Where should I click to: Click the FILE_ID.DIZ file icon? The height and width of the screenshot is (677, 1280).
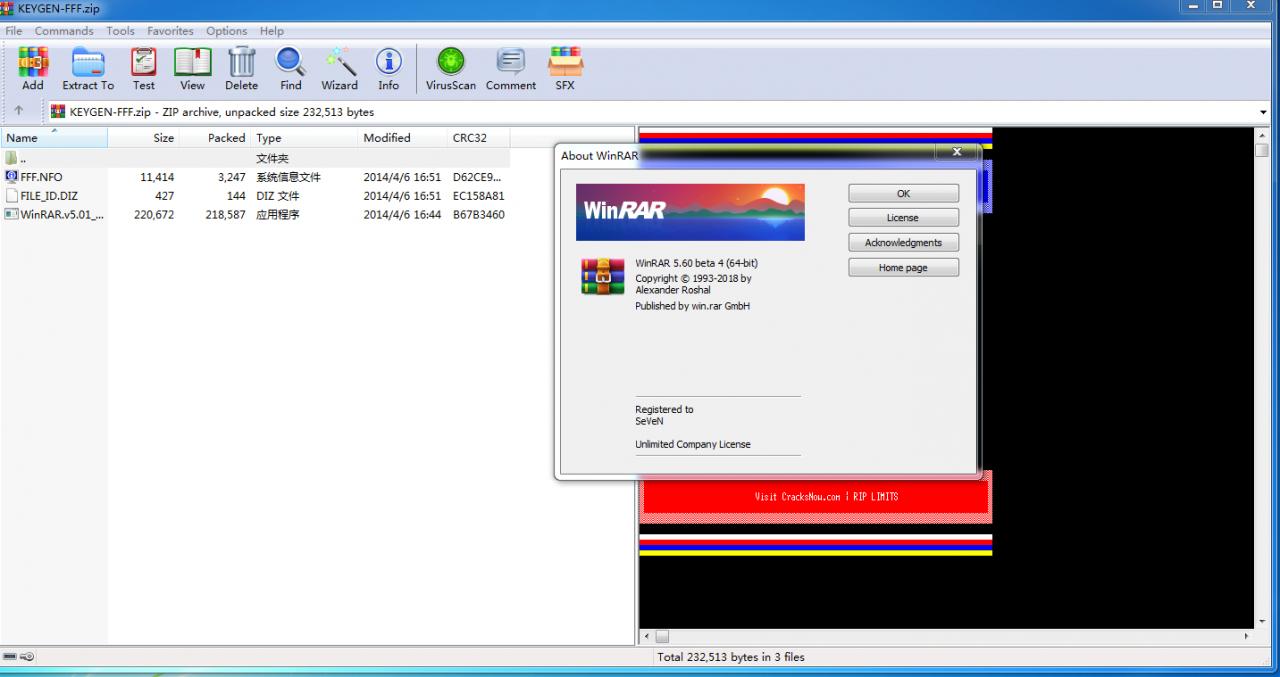pyautogui.click(x=12, y=196)
